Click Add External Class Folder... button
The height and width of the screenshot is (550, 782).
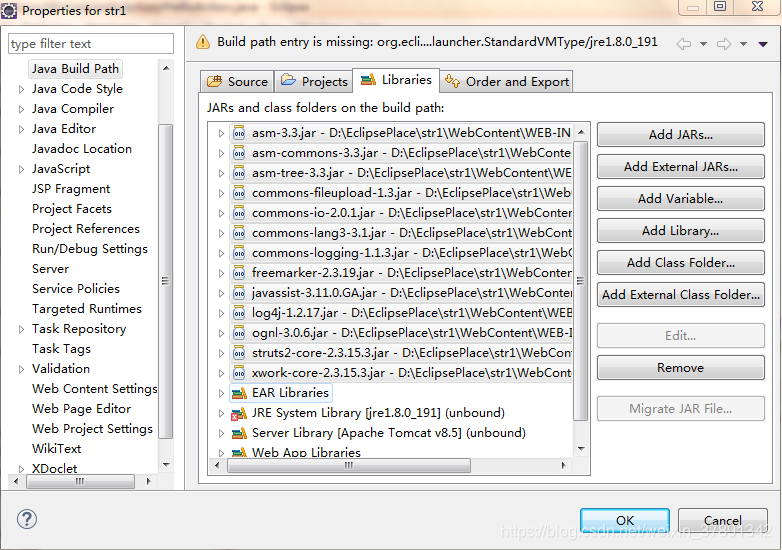click(680, 294)
